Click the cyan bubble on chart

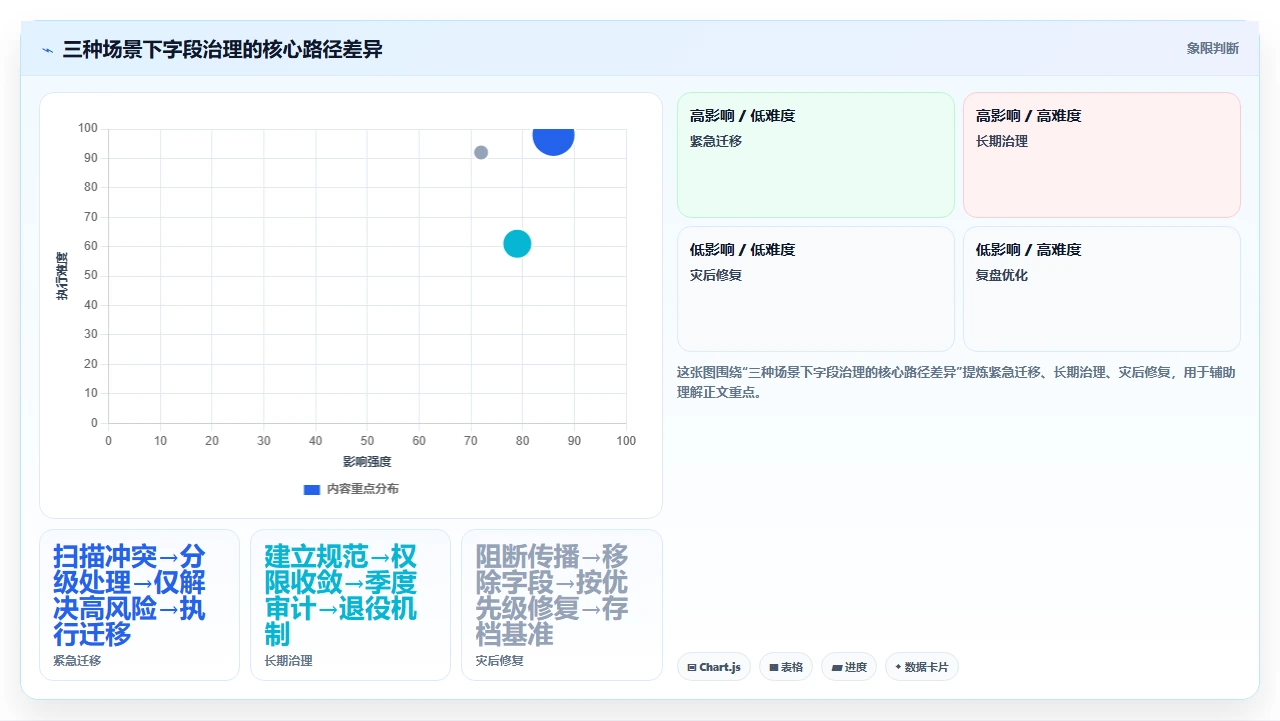(x=517, y=243)
